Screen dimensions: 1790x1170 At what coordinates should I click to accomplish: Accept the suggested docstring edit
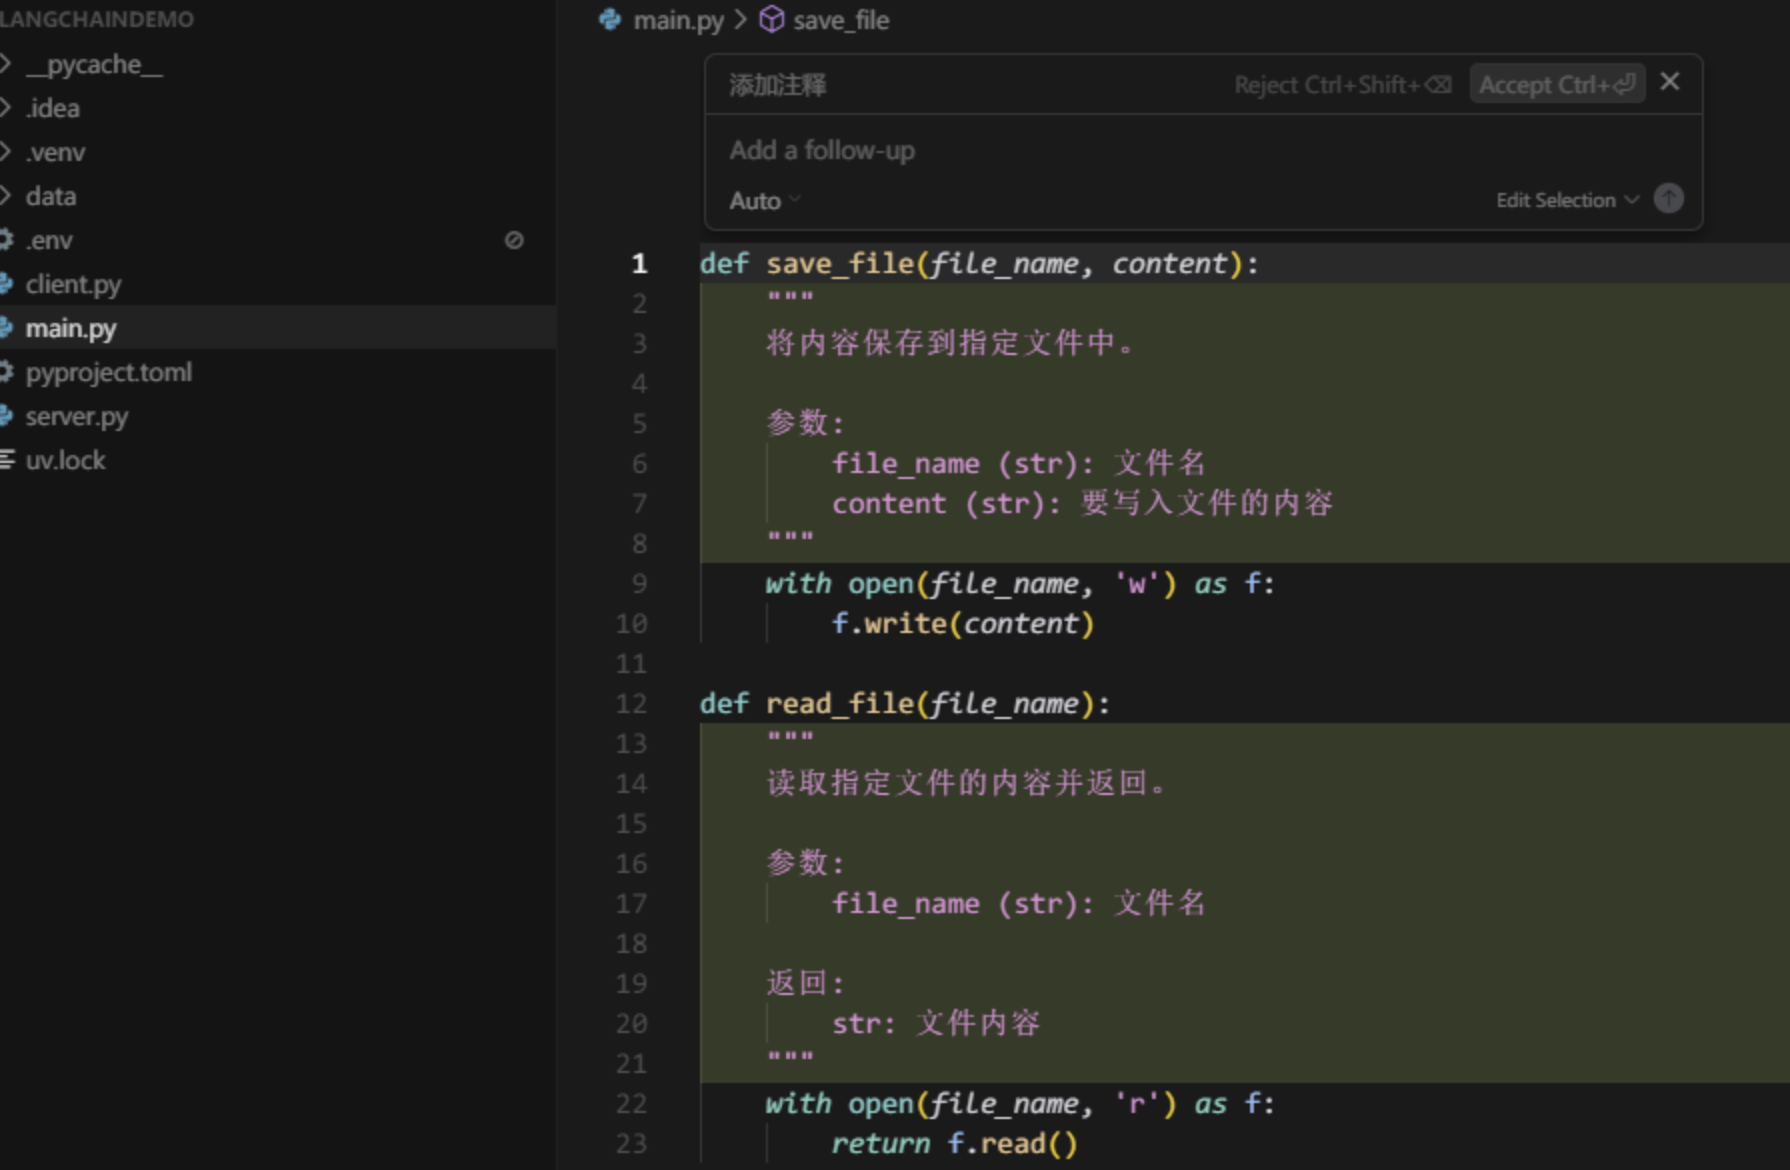click(1557, 85)
